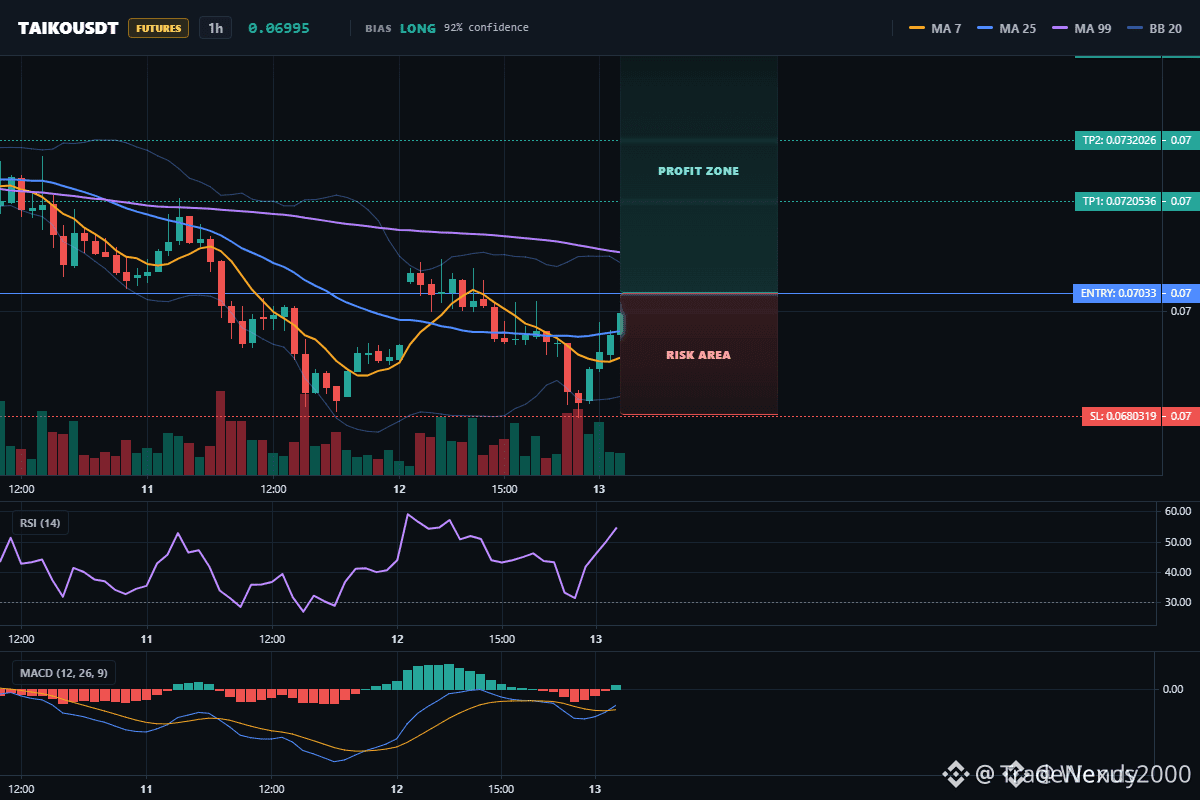Click the RSI (14) indicator label
This screenshot has width=1200, height=800.
pos(41,523)
